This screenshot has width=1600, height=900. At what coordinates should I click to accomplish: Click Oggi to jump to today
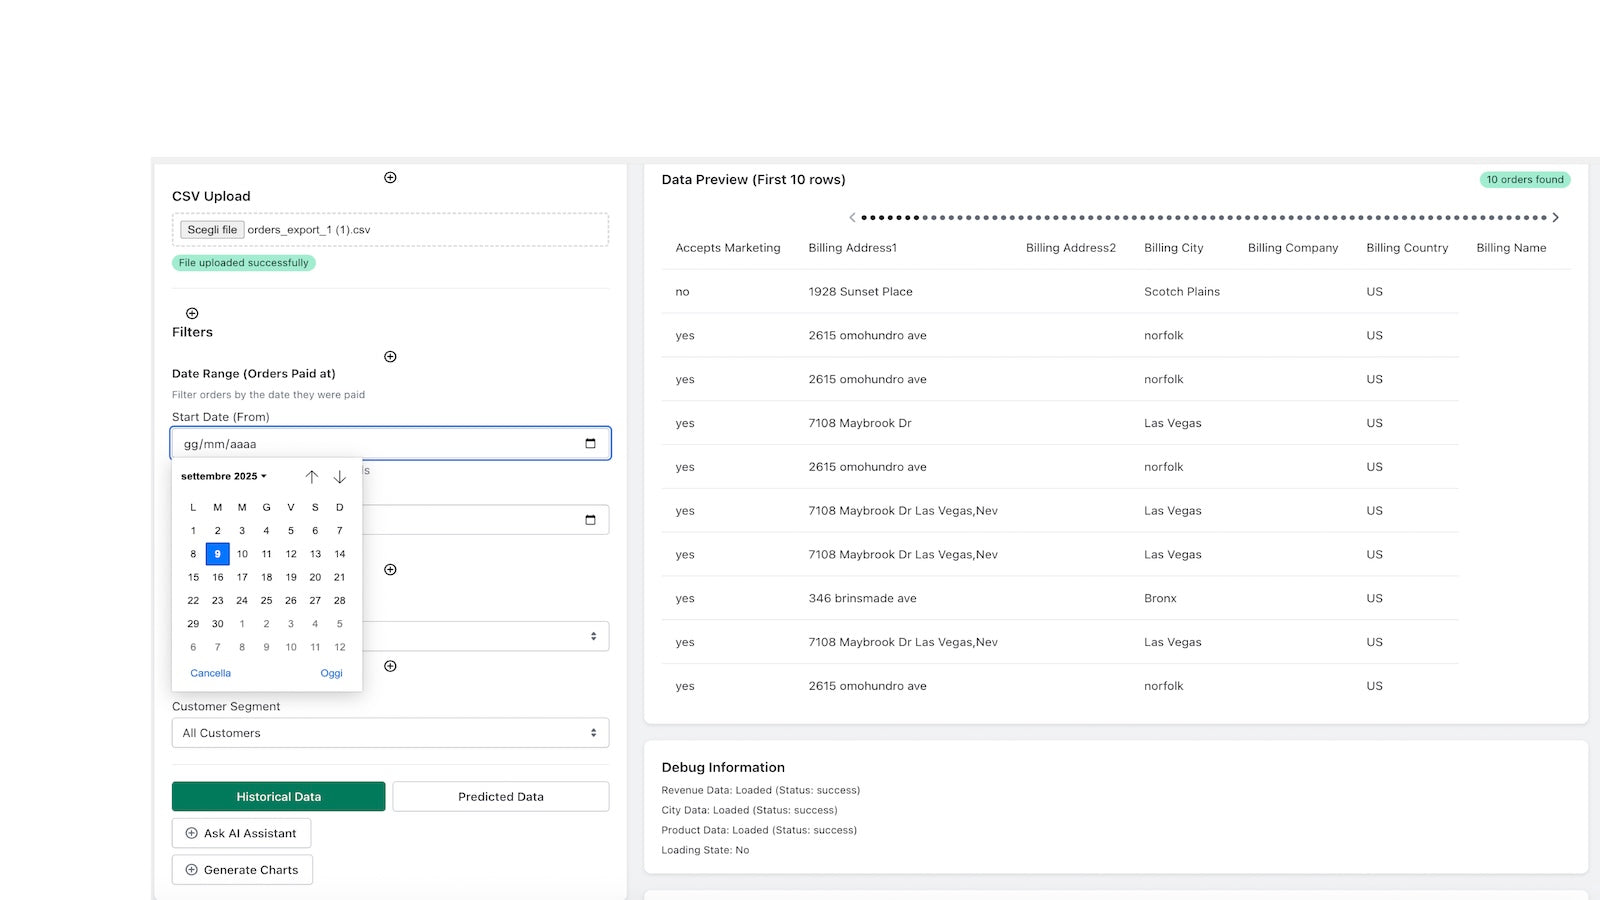(x=331, y=673)
